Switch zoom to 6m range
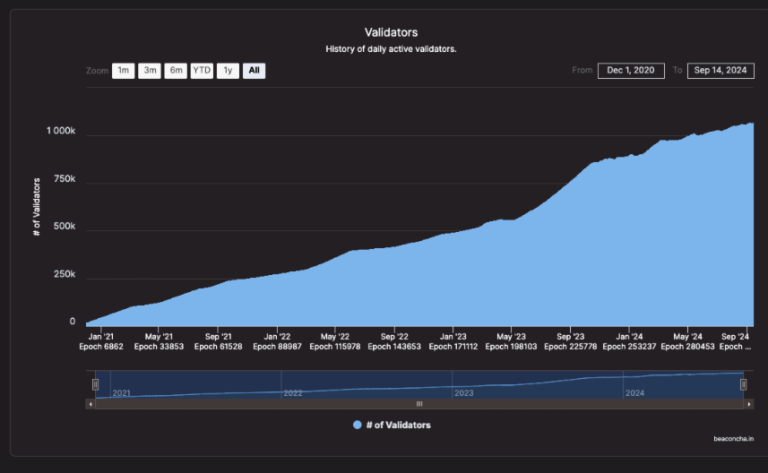Image resolution: width=768 pixels, height=473 pixels. point(176,71)
